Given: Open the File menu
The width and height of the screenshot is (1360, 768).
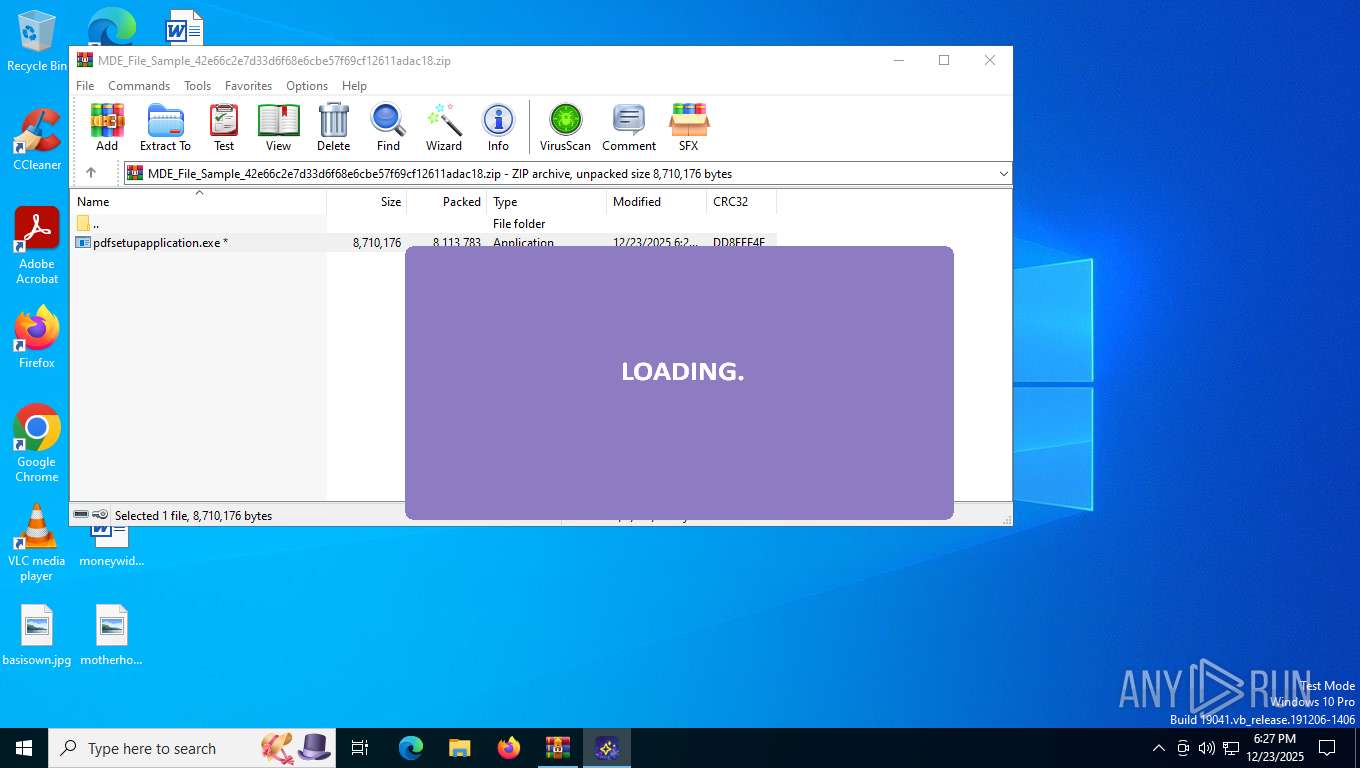Looking at the screenshot, I should click(x=85, y=86).
